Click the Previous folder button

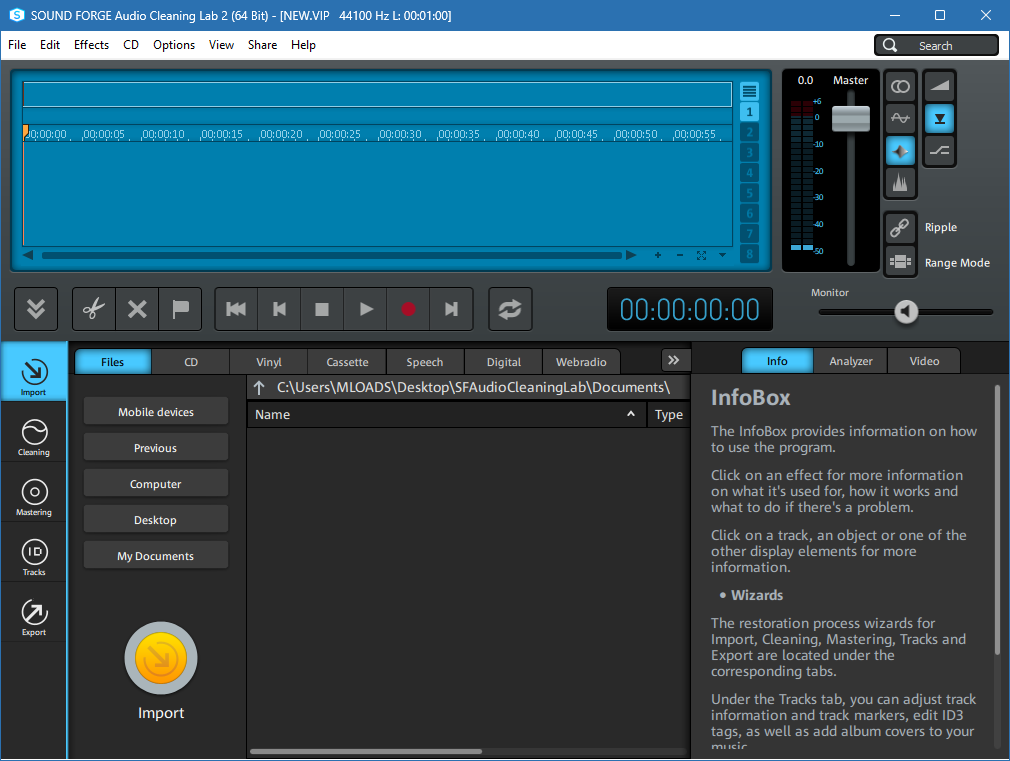(x=156, y=448)
